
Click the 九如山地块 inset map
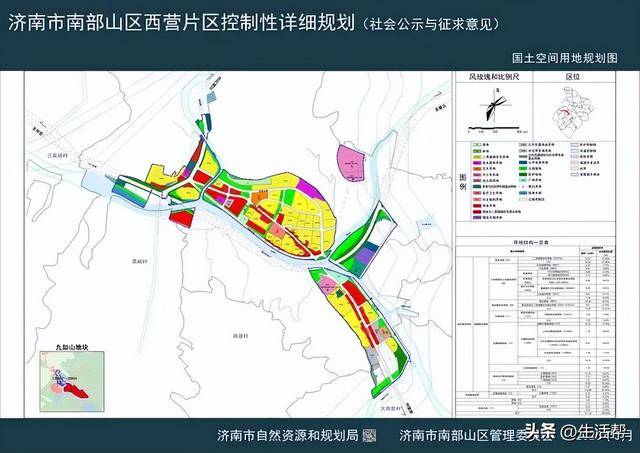(x=72, y=381)
